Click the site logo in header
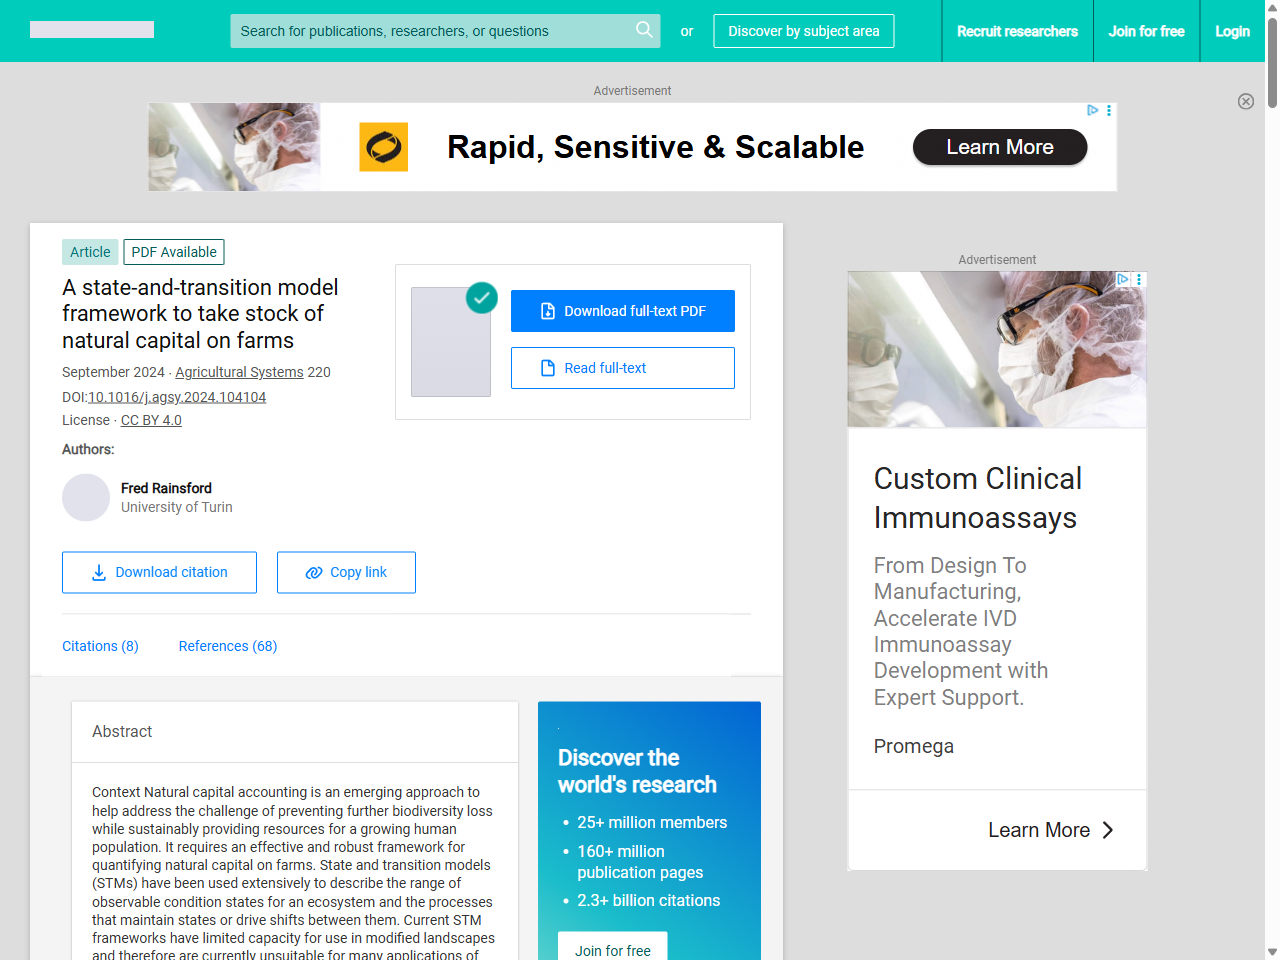Image resolution: width=1280 pixels, height=960 pixels. 92,30
